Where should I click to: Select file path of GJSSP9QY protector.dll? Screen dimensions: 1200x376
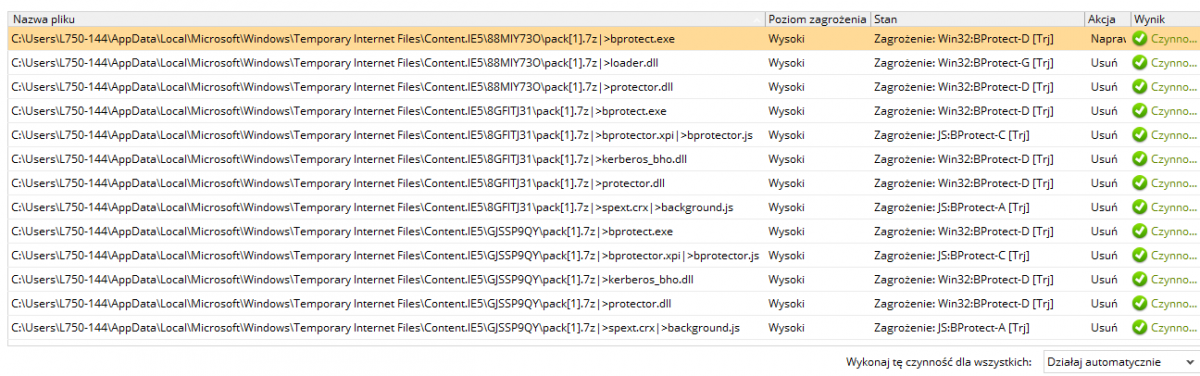coord(341,303)
